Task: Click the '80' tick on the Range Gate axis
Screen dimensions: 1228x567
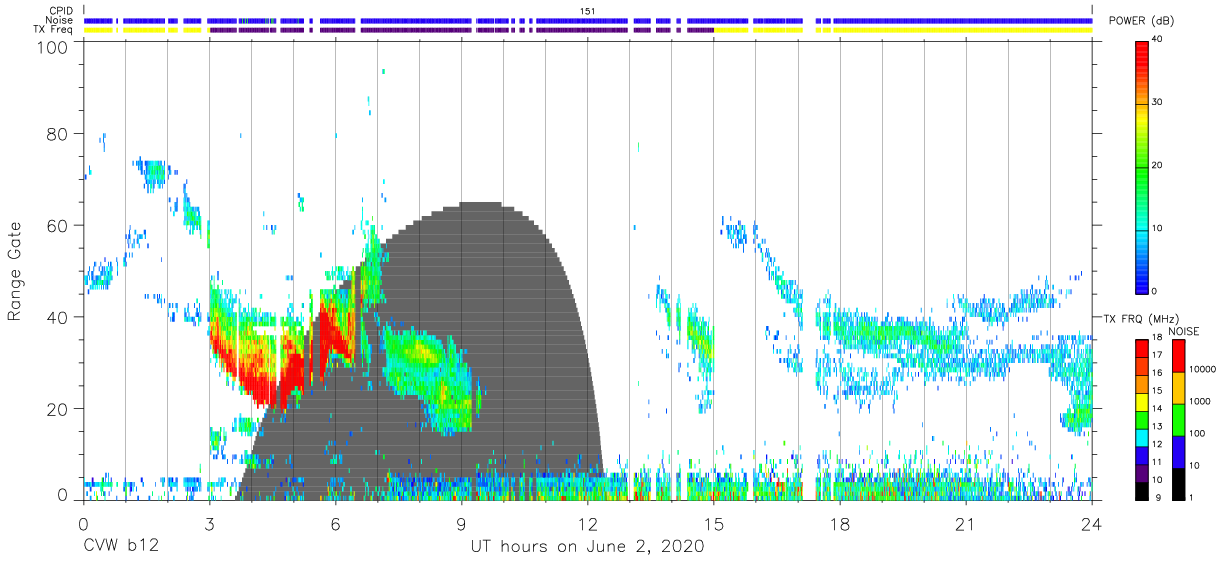Action: [x=57, y=134]
